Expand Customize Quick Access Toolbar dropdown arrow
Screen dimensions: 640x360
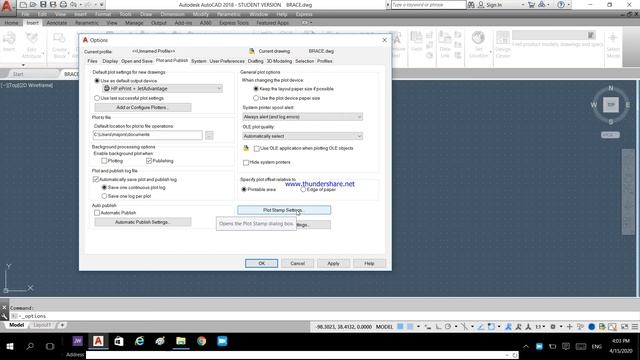[102, 5]
